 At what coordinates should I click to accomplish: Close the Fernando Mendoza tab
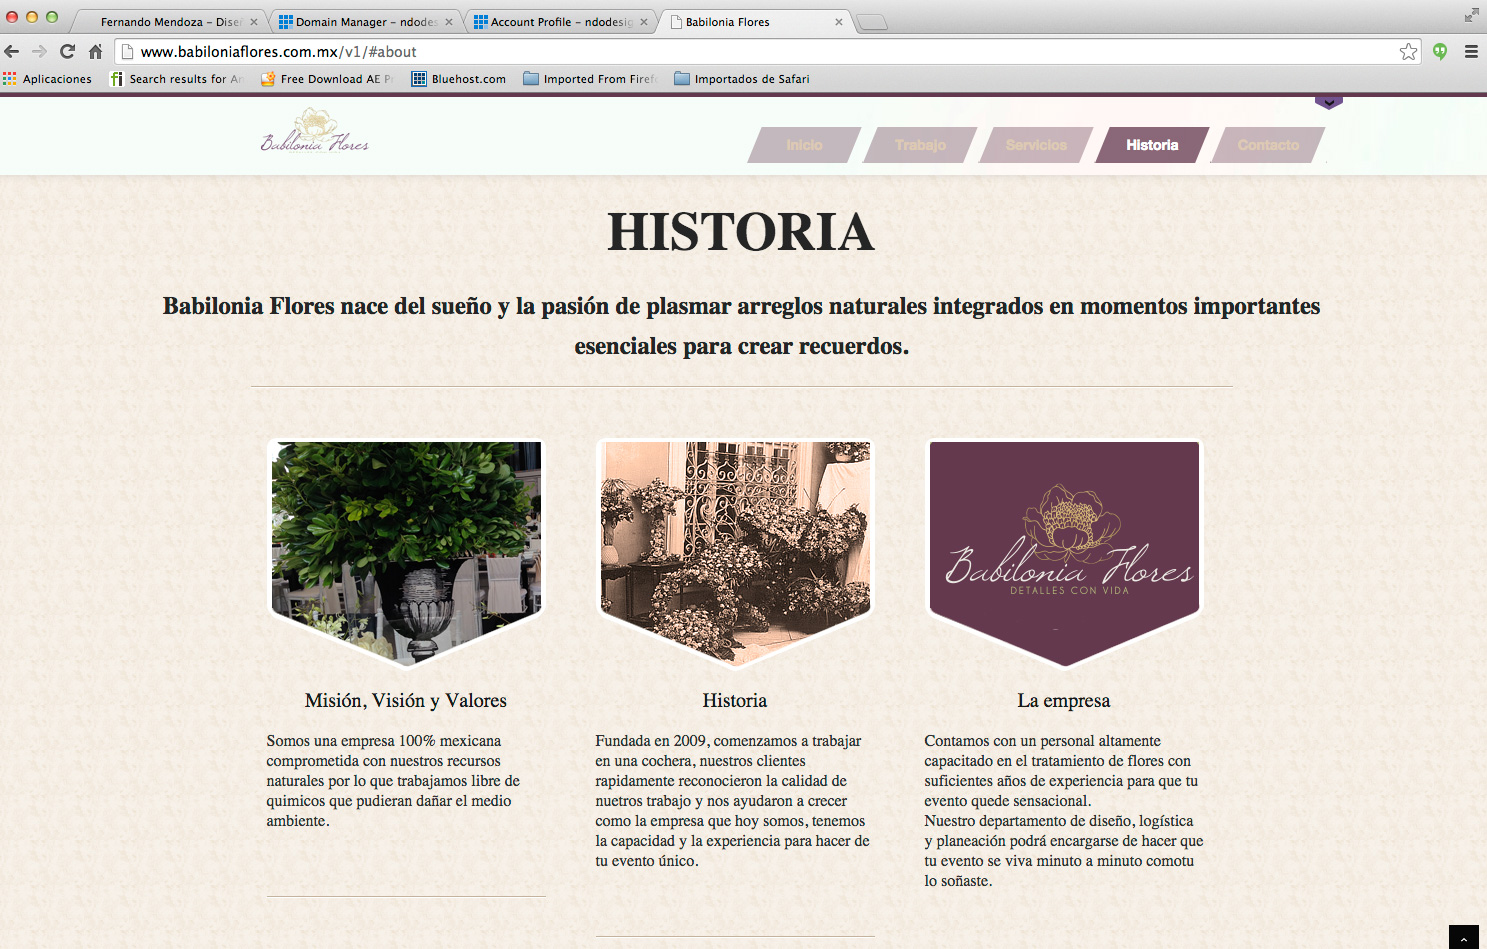pos(254,22)
